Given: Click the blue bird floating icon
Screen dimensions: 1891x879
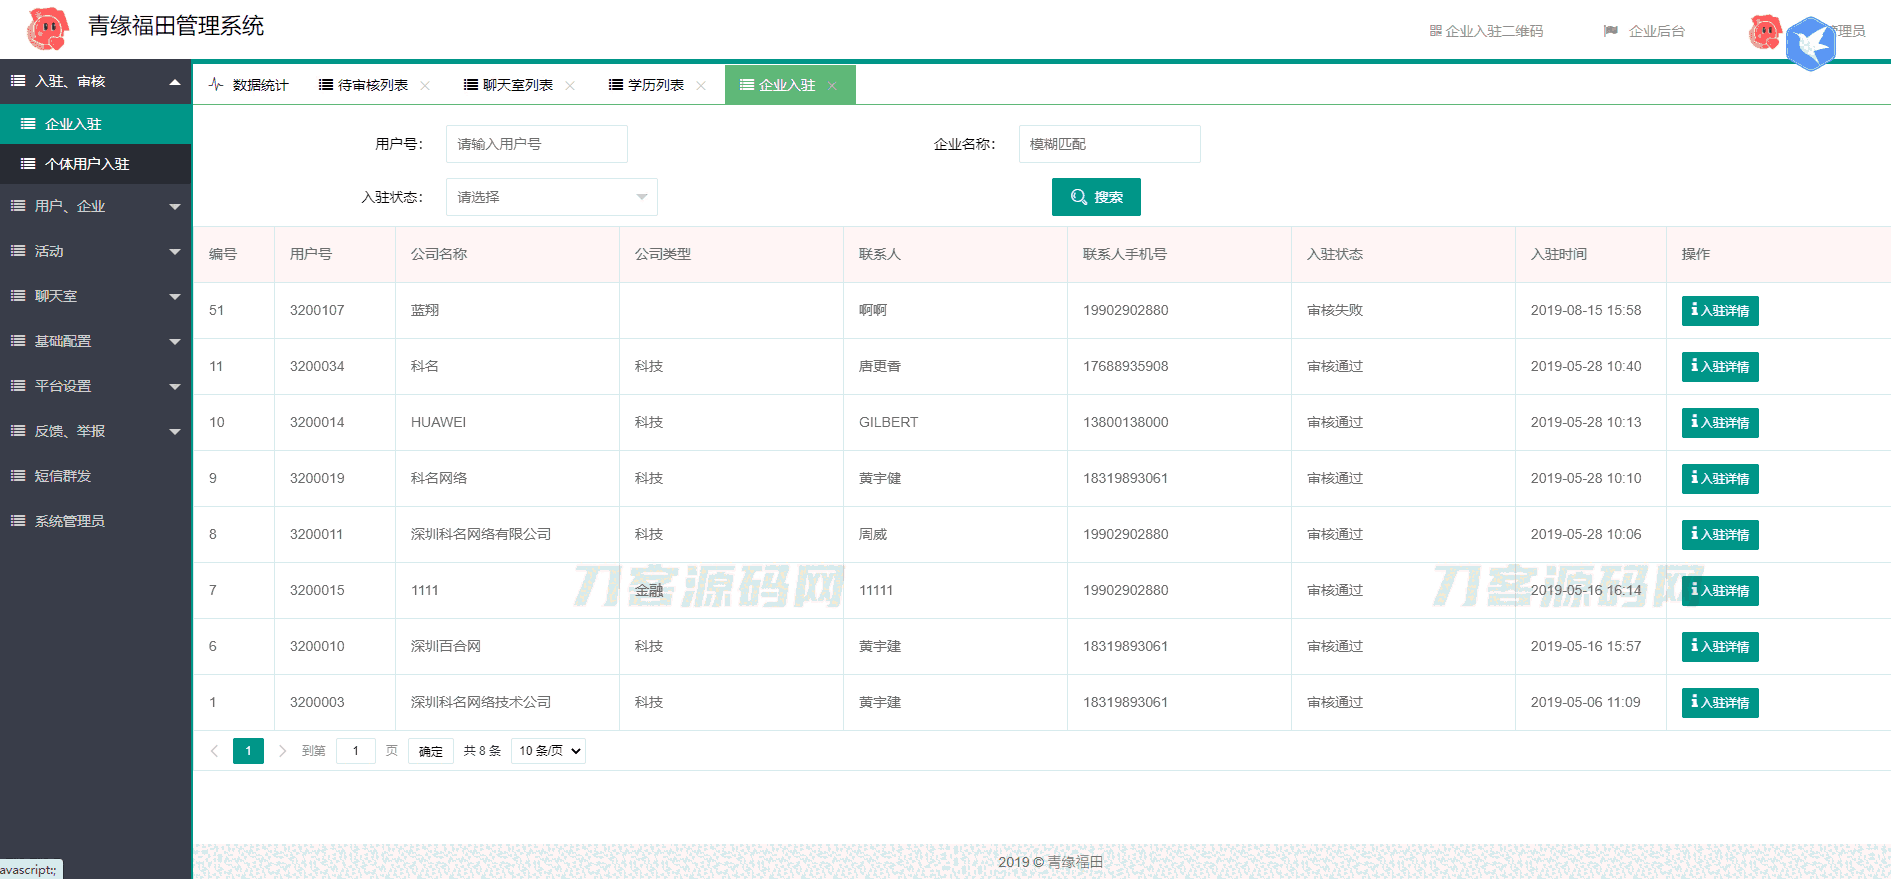Looking at the screenshot, I should (1810, 44).
